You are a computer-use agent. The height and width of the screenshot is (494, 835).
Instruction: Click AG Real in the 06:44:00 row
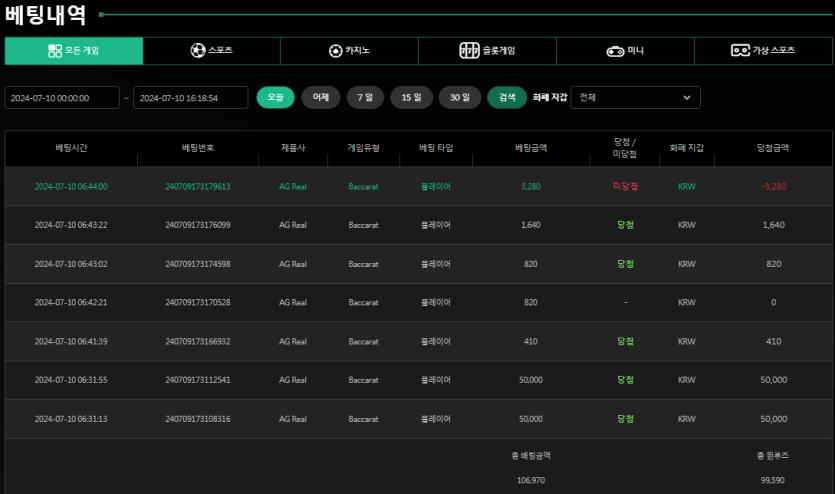(293, 187)
